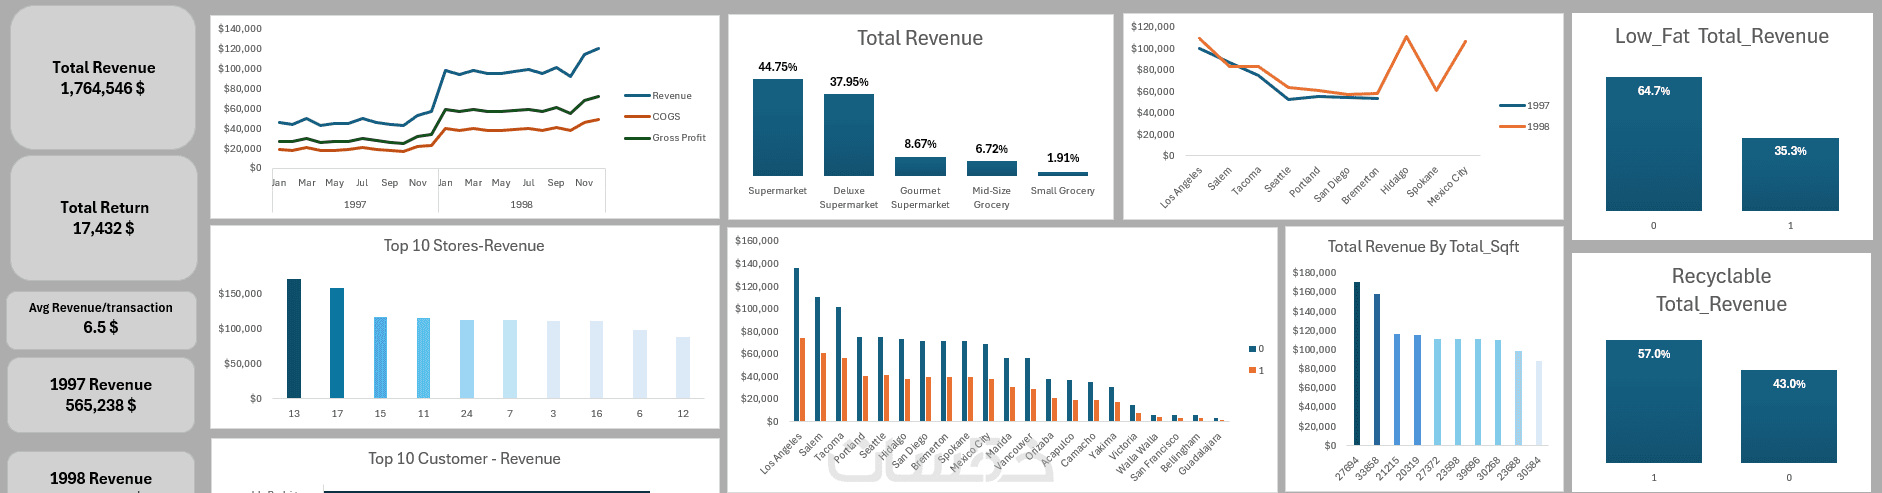Viewport: 1882px width, 493px height.
Task: Click the Hidalgo label in city line chart
Action: [x=1394, y=180]
